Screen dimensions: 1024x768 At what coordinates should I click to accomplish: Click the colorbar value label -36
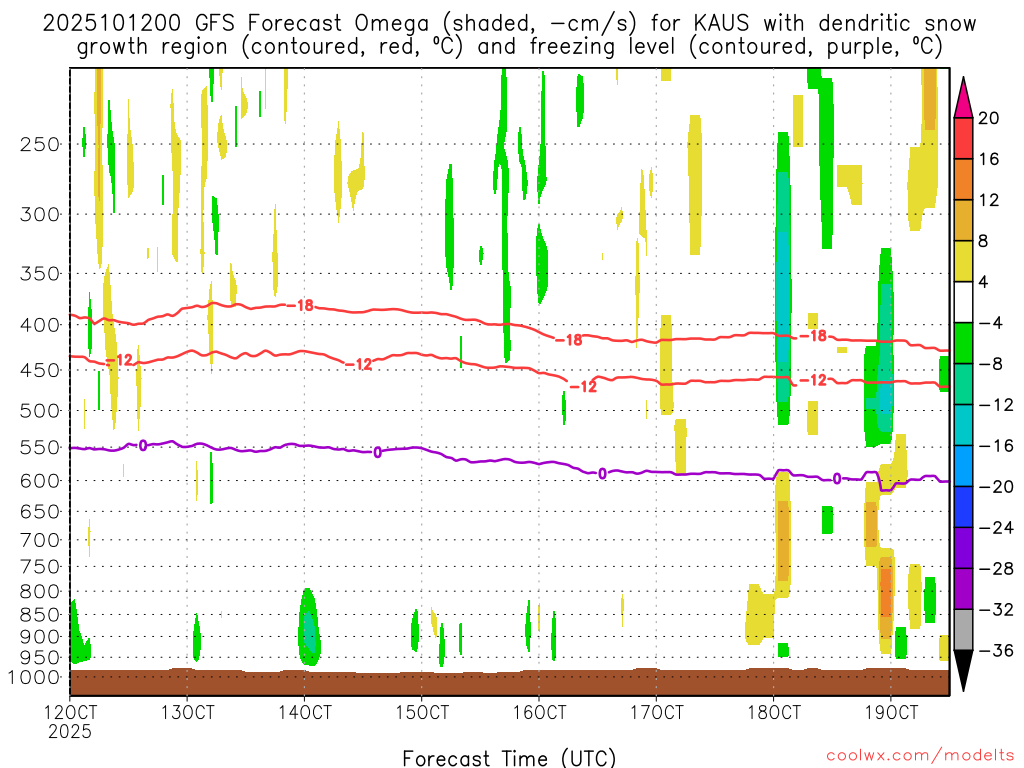click(997, 650)
